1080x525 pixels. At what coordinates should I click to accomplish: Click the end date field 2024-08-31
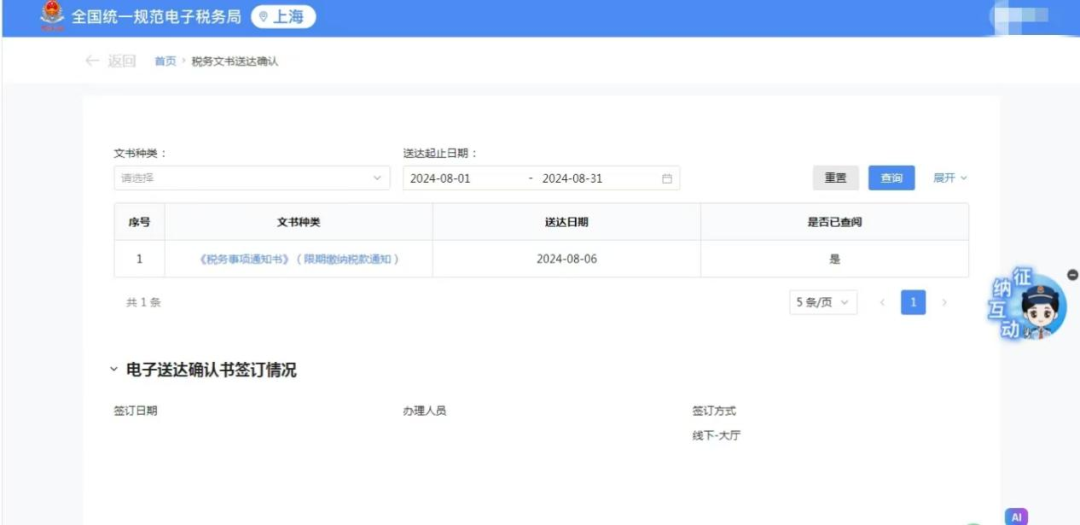pyautogui.click(x=572, y=179)
